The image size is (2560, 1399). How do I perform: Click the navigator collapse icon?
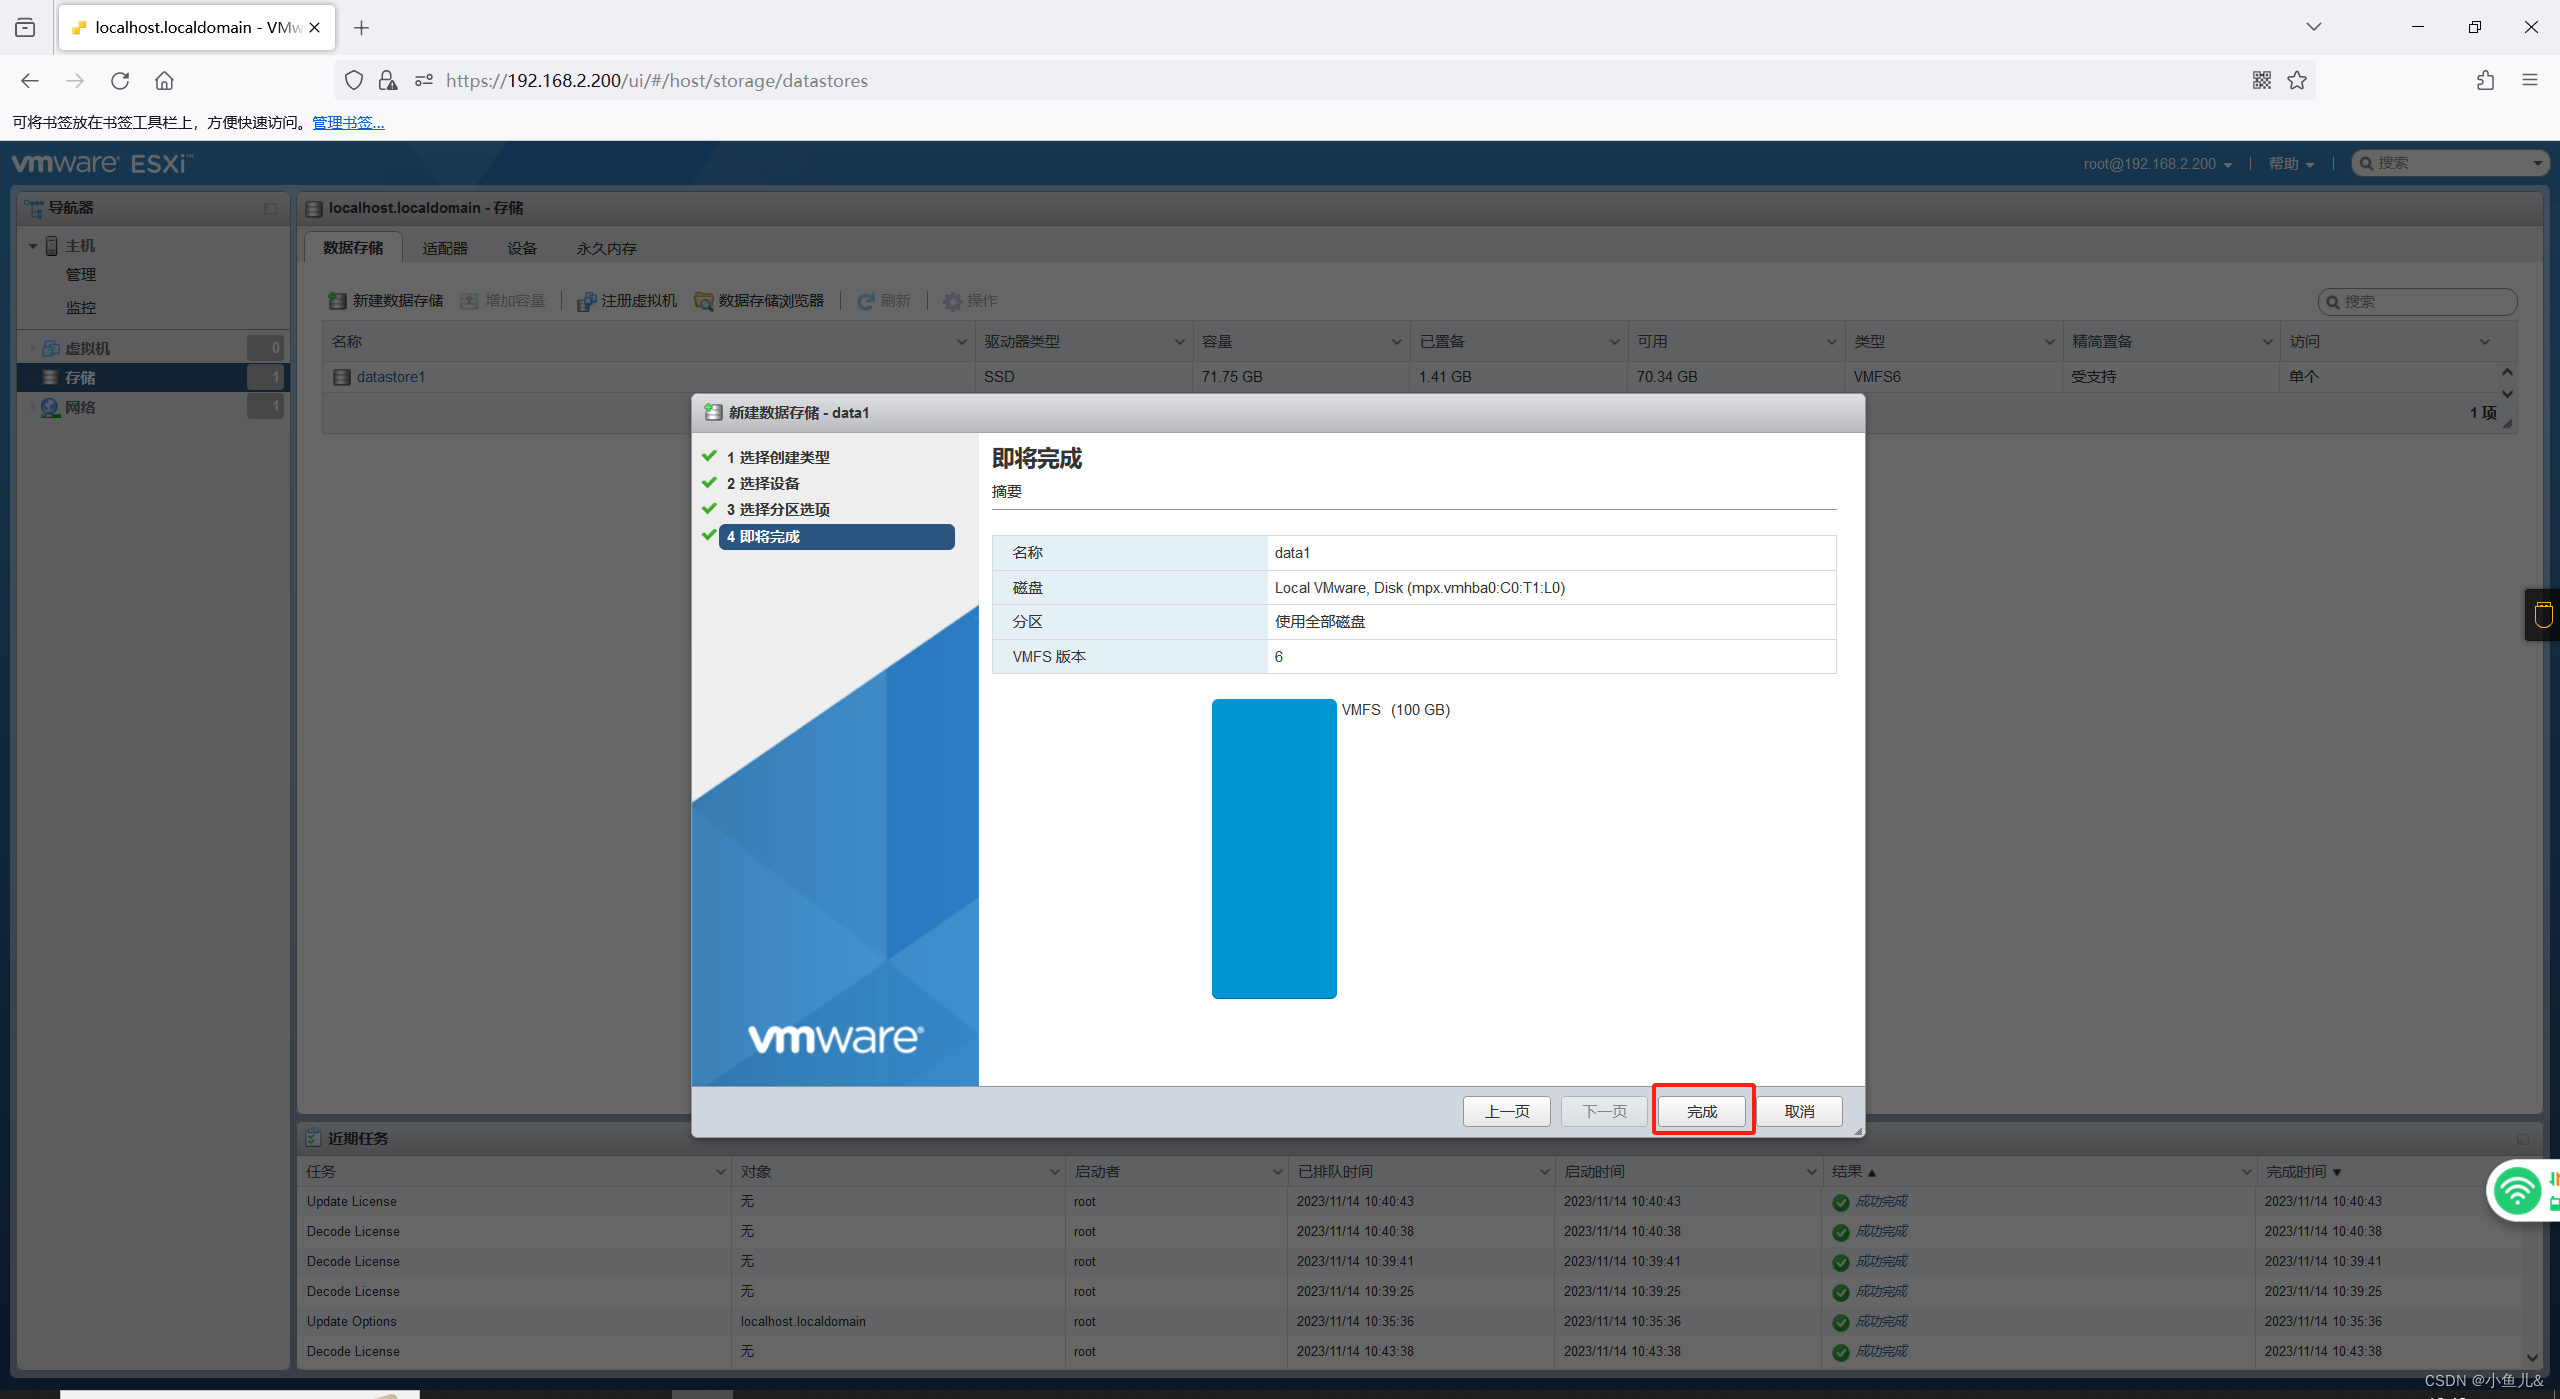270,208
